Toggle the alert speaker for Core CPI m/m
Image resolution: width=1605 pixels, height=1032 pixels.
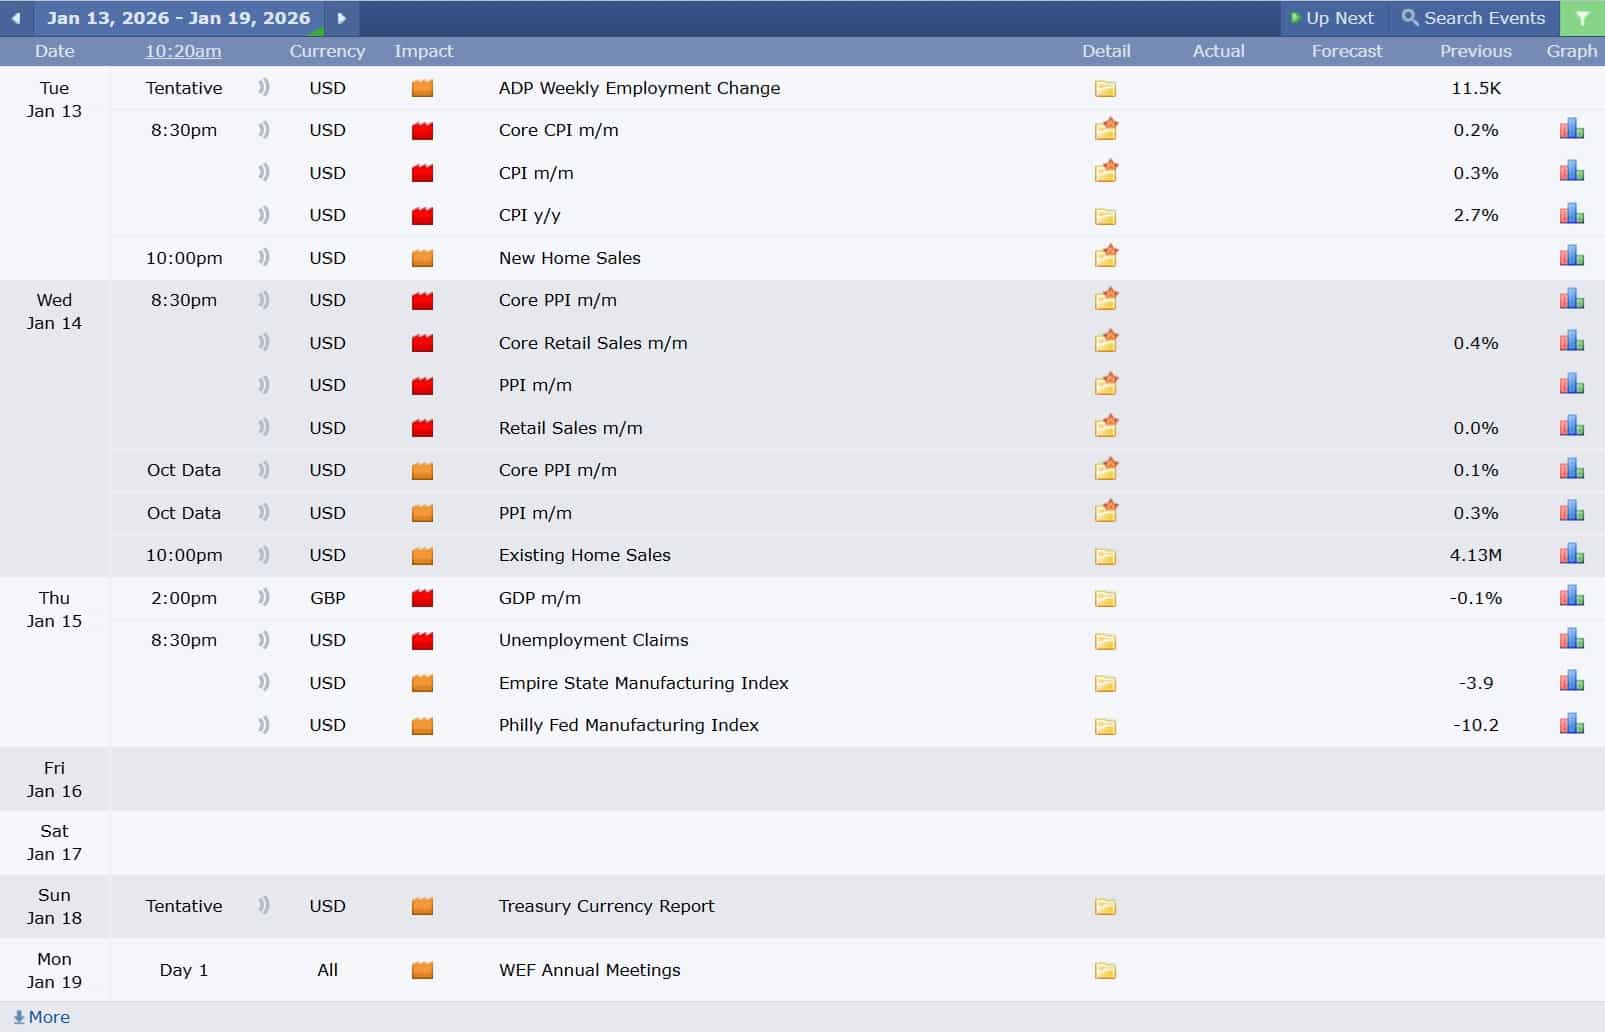click(263, 129)
